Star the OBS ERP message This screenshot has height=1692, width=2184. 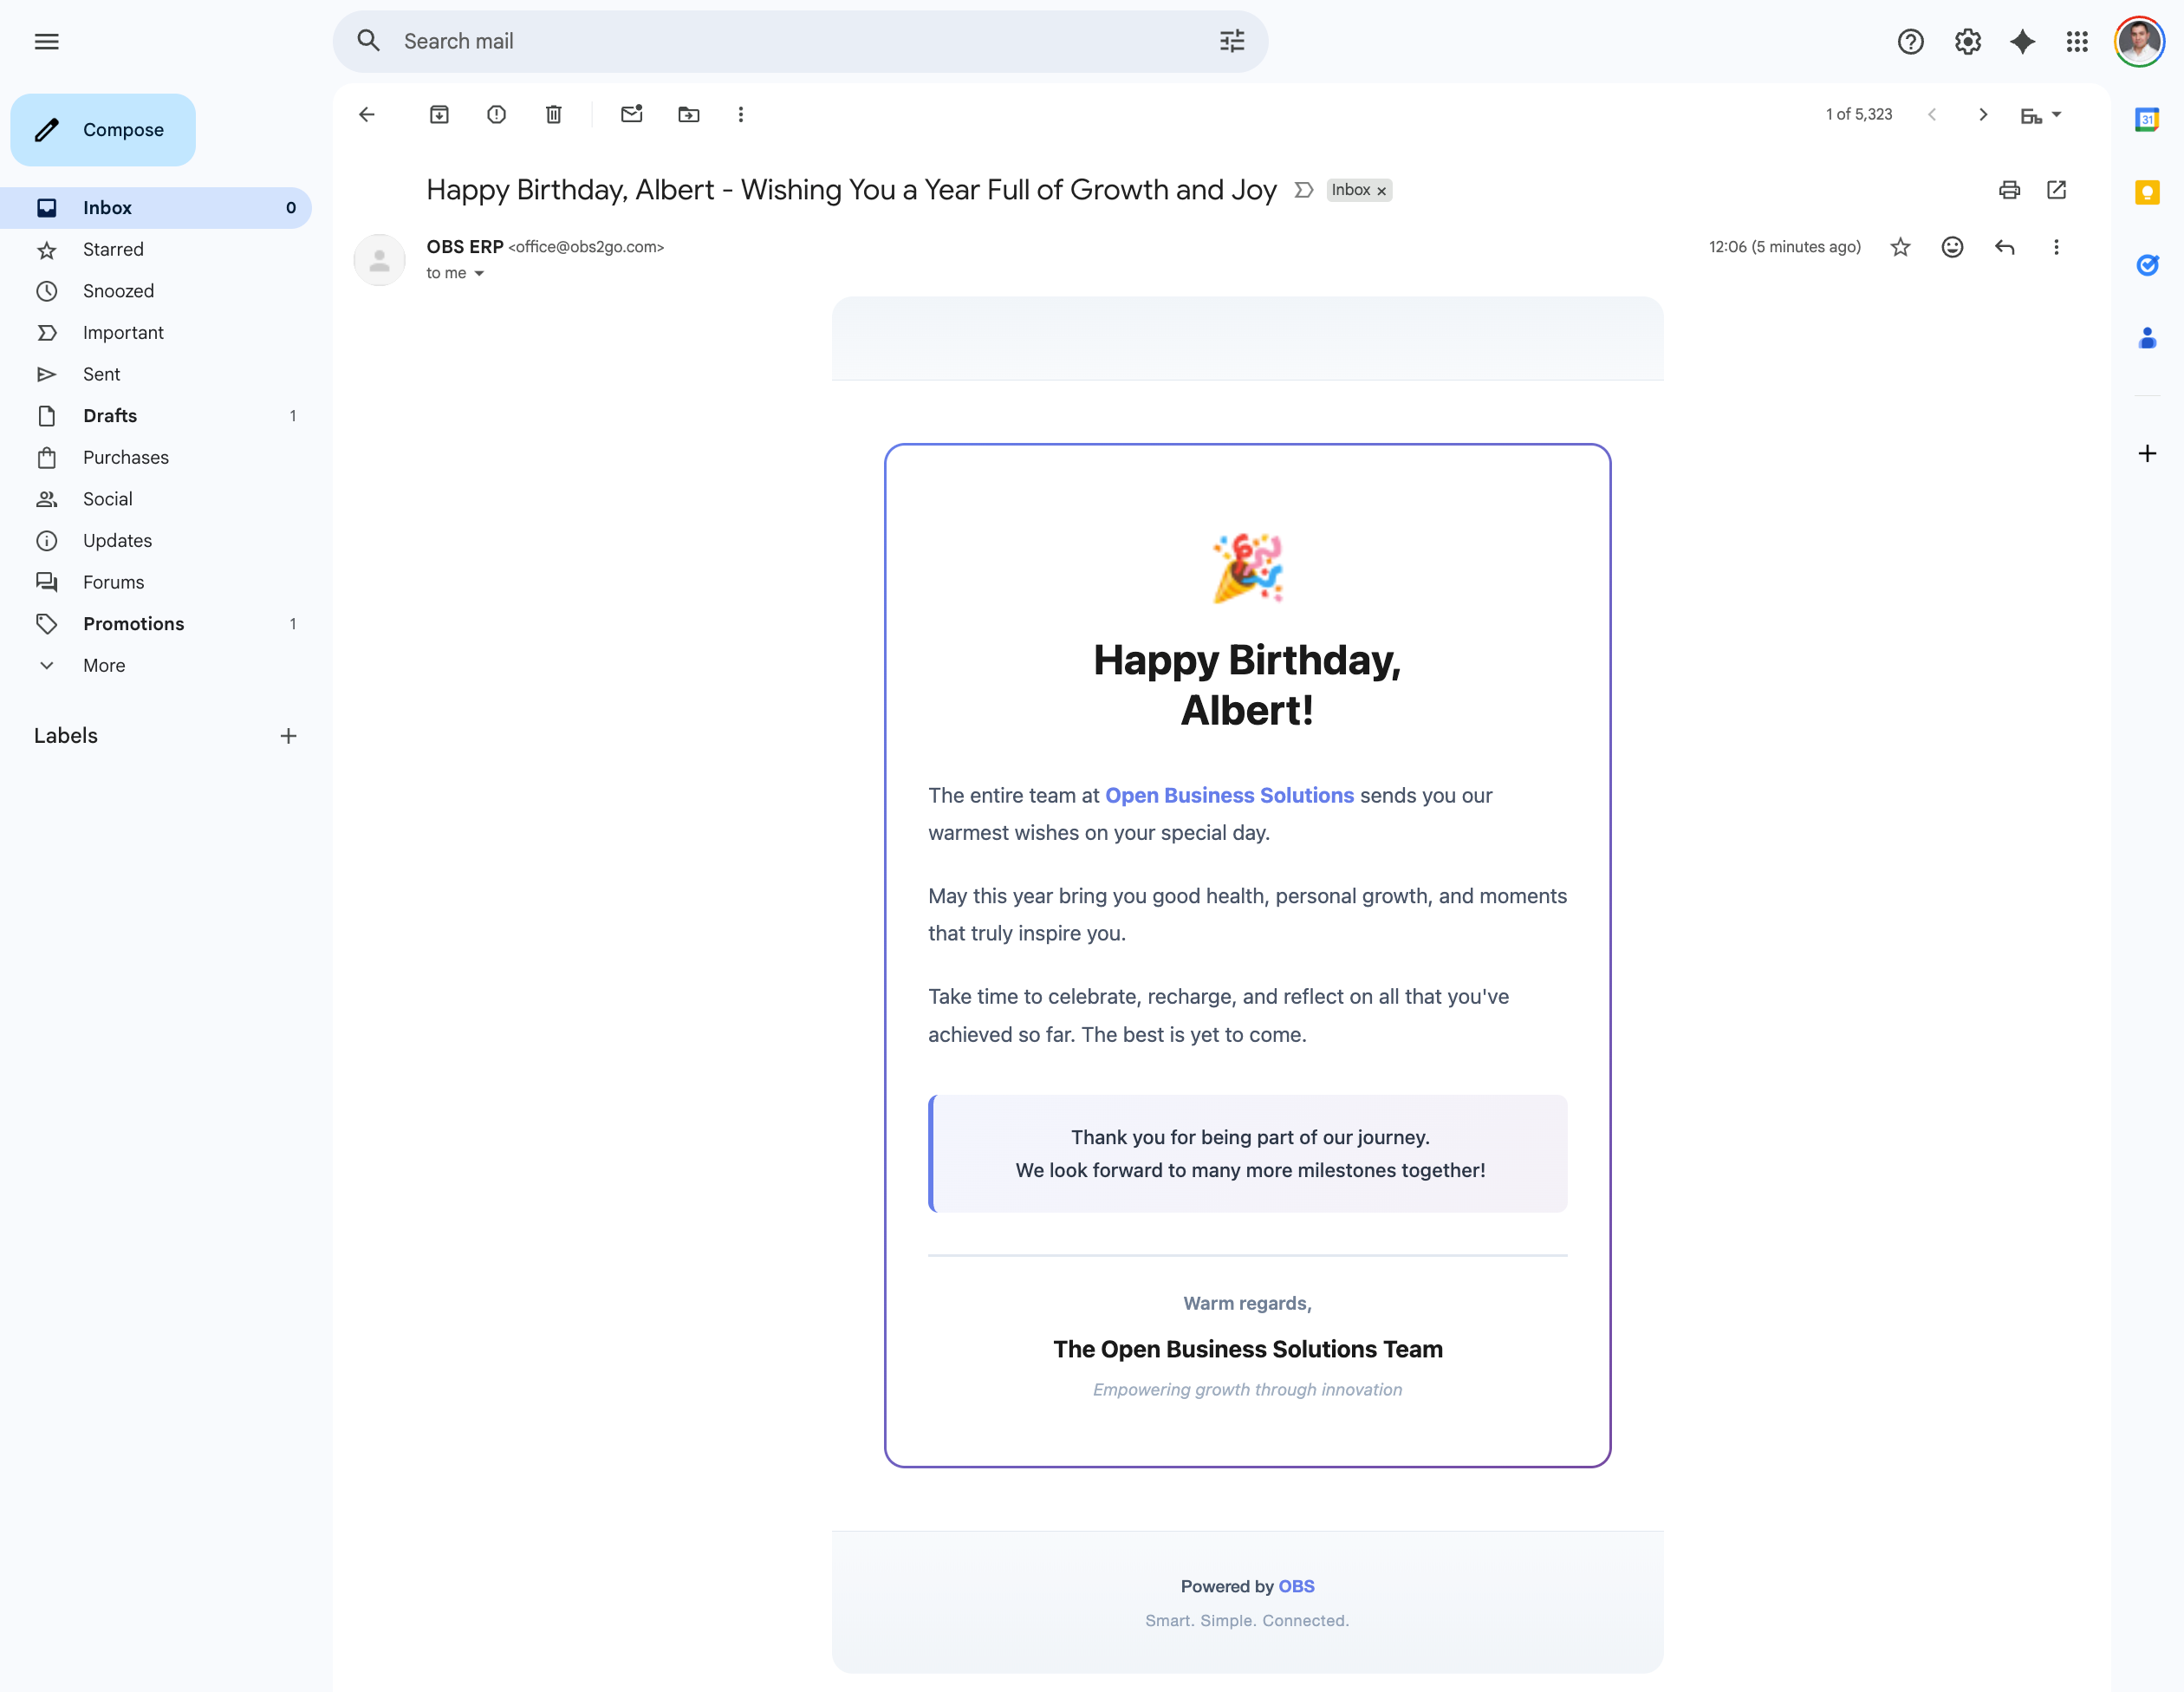pos(1900,247)
